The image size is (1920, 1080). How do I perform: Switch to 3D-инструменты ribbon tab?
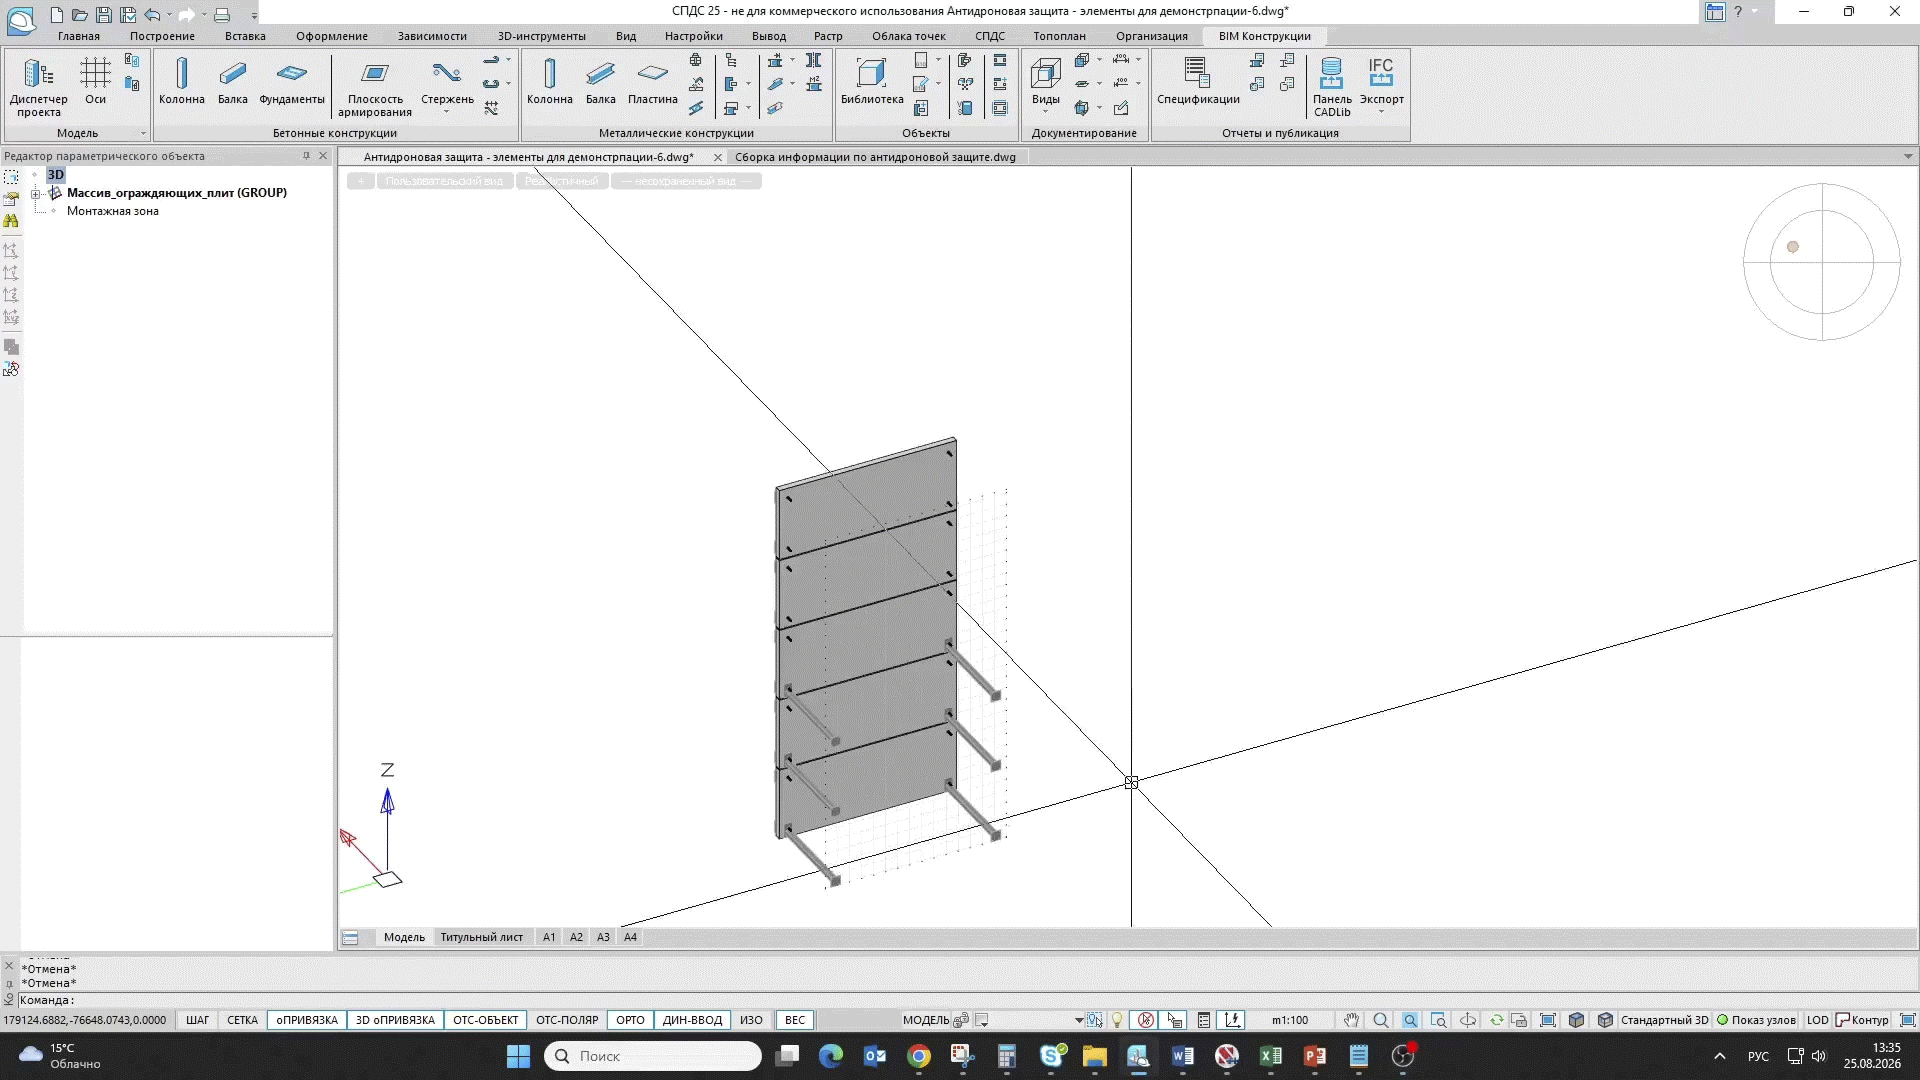point(542,36)
